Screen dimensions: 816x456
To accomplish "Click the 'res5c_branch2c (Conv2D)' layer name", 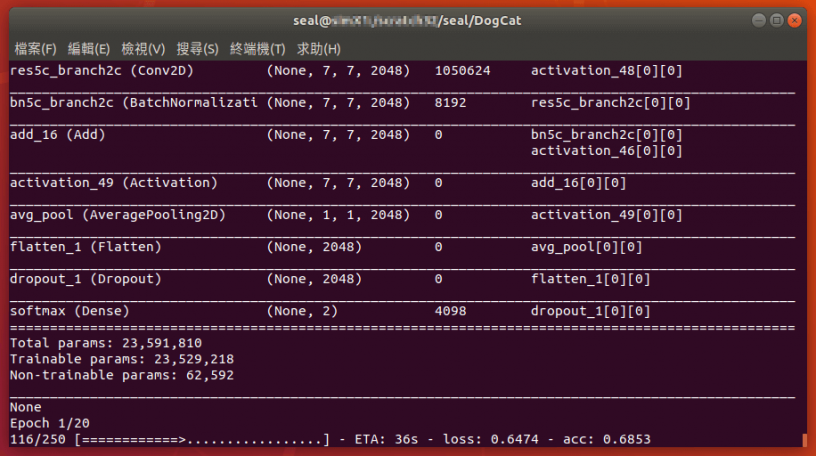I will 101,71.
